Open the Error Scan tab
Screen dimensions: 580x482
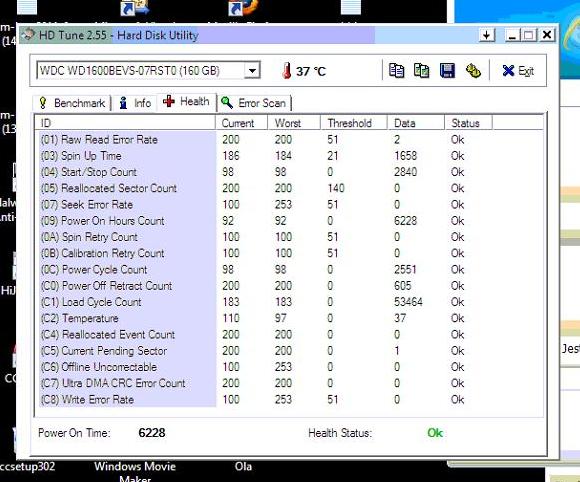[254, 103]
